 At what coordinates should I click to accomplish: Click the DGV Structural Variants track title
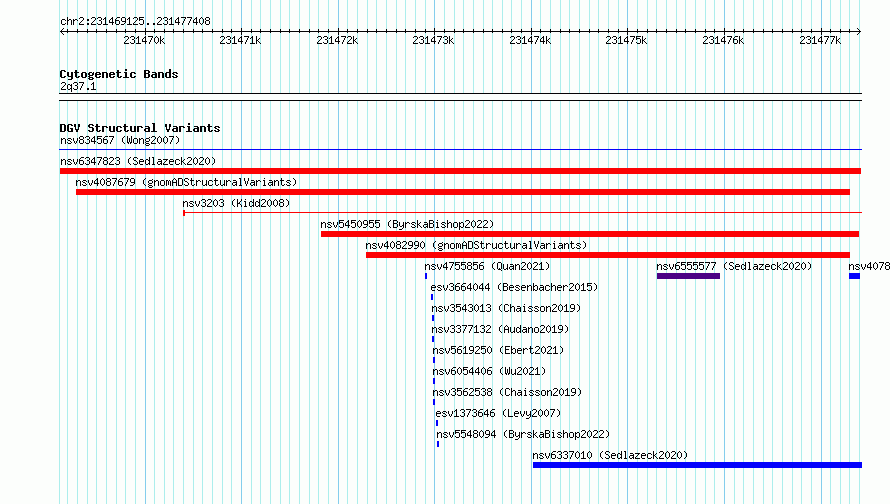(x=140, y=128)
